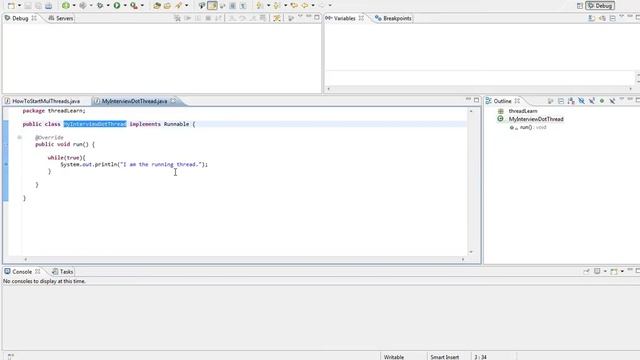640x360 pixels.
Task: Click the Next Annotation arrow icon
Action: [260, 6]
